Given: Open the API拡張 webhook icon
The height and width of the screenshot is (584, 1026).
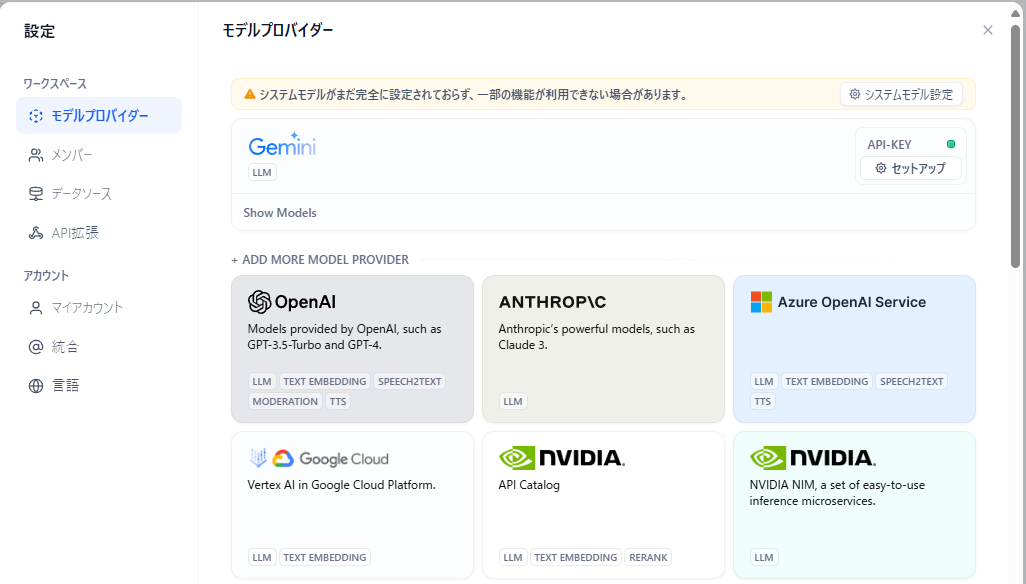Looking at the screenshot, I should [36, 233].
